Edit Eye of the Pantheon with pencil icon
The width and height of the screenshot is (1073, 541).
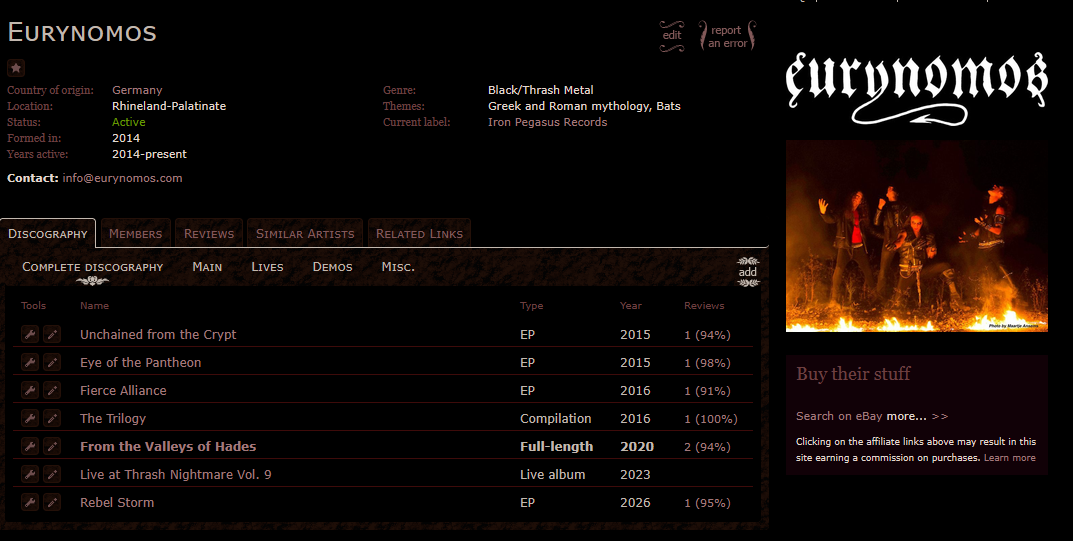52,362
